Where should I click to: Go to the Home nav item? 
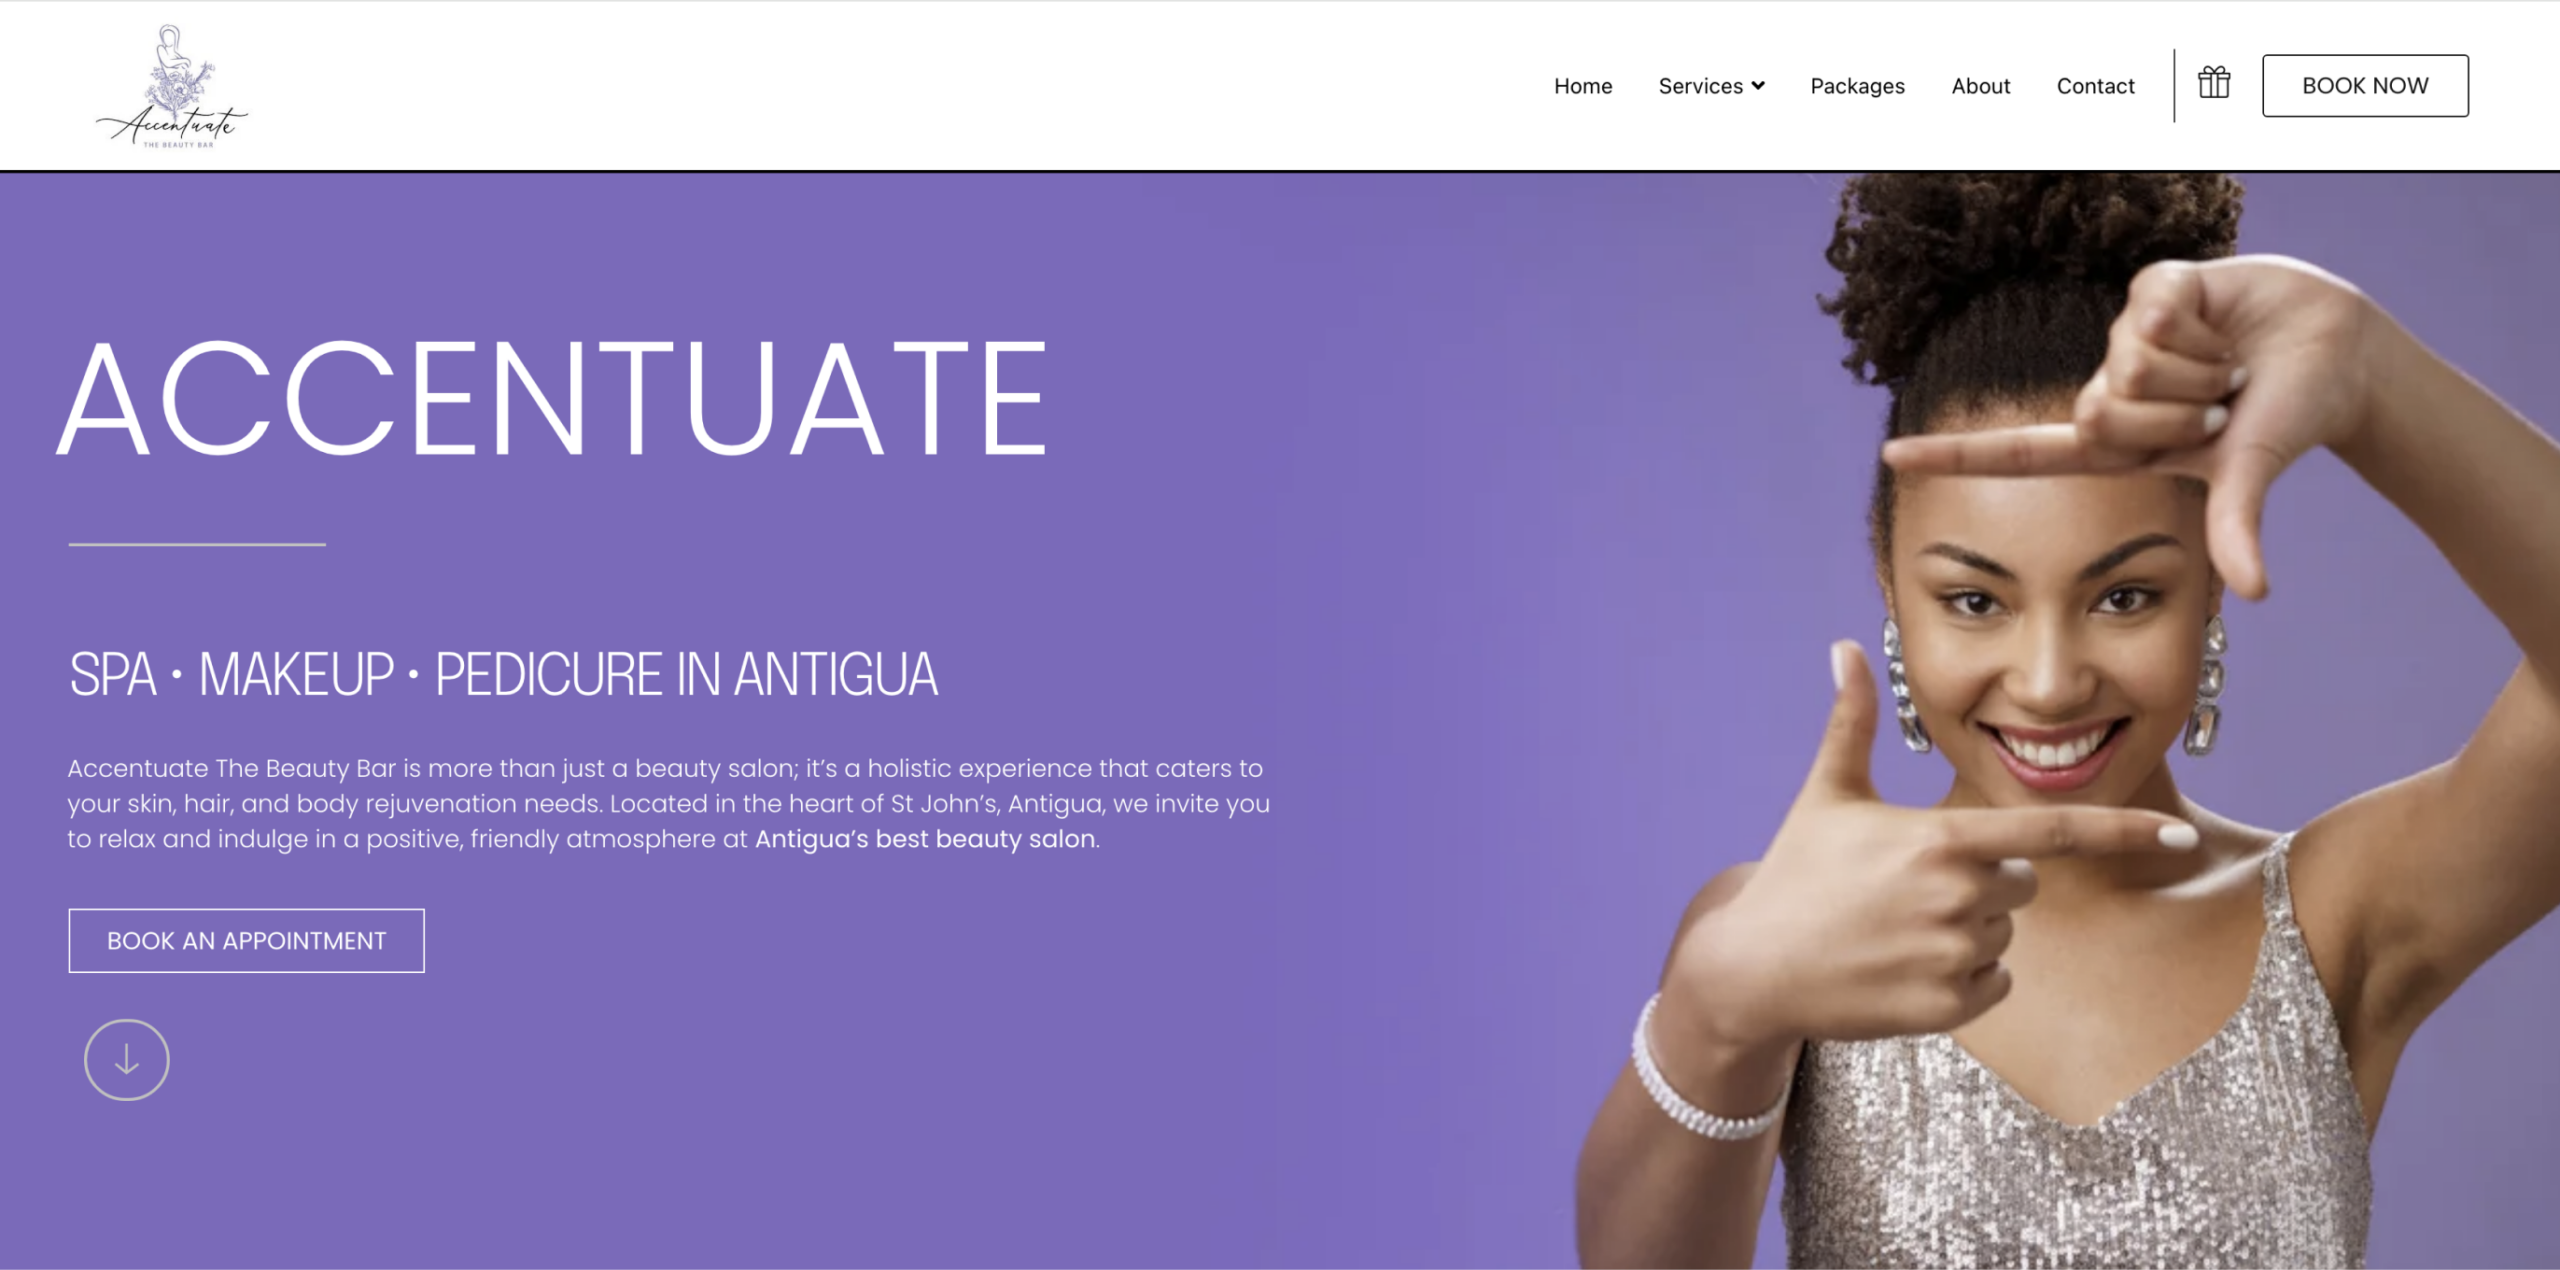tap(1583, 86)
